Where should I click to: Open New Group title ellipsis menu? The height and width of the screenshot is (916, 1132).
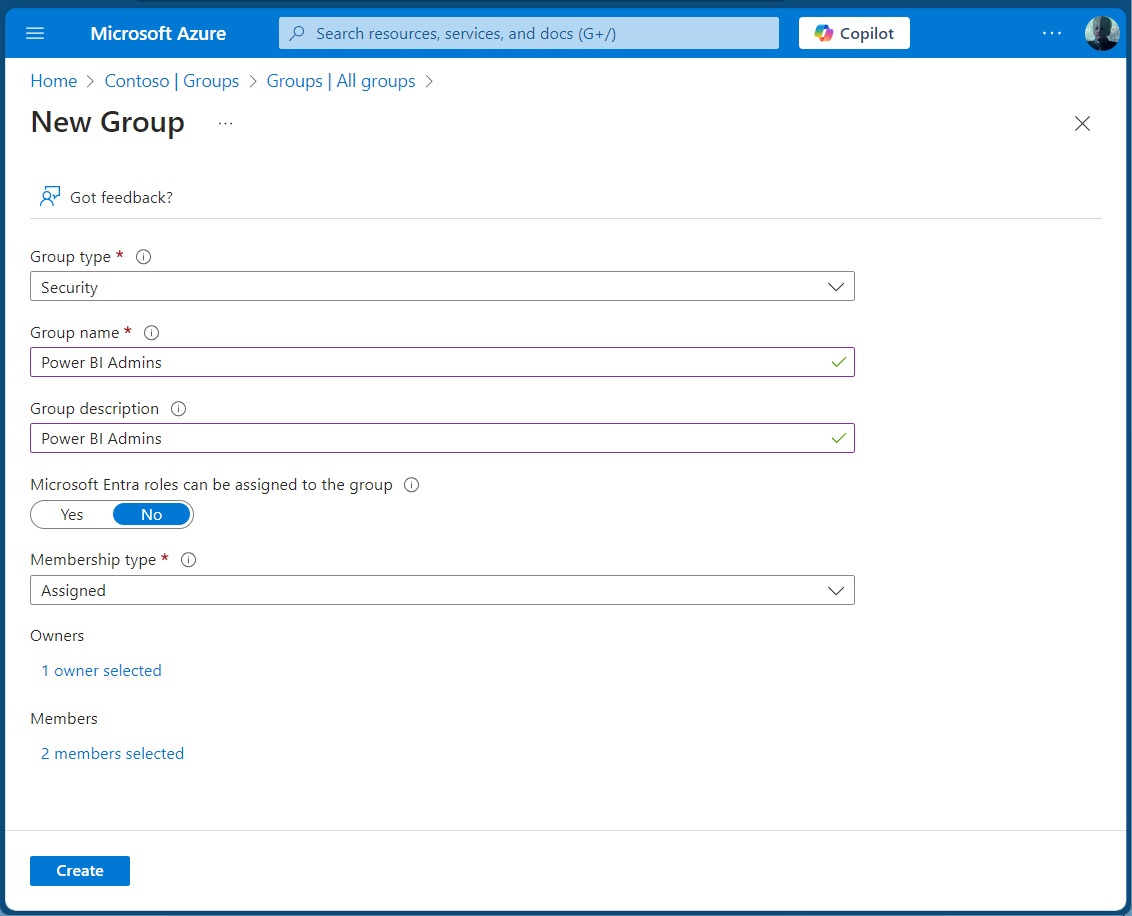(x=225, y=123)
